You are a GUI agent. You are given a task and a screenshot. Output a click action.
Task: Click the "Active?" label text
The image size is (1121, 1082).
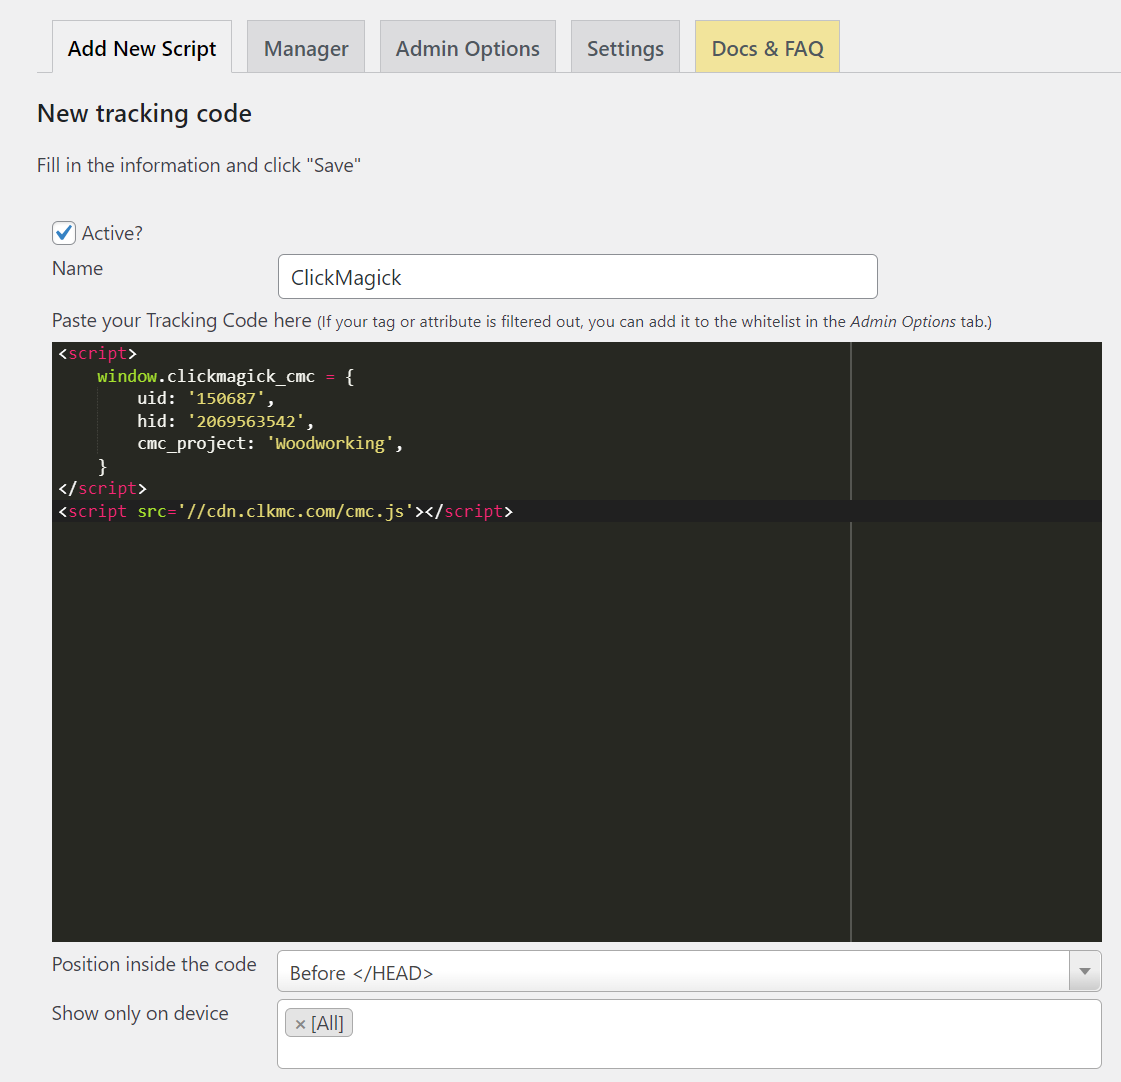tap(112, 233)
